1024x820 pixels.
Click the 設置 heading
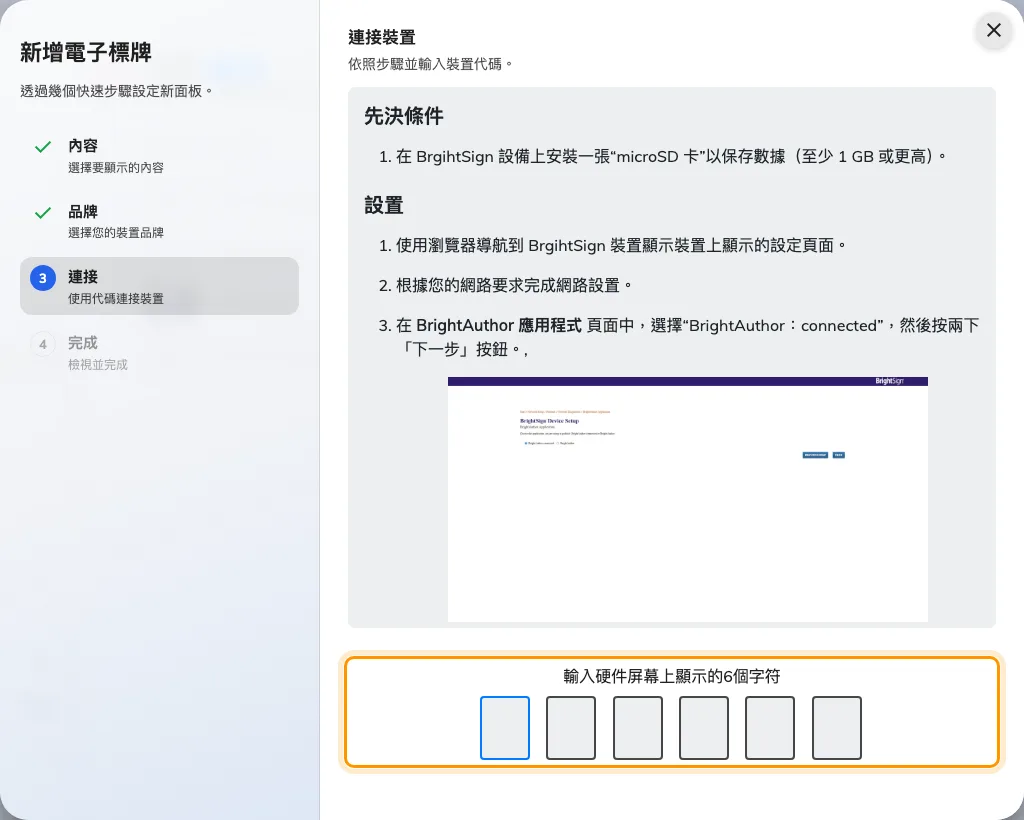384,206
